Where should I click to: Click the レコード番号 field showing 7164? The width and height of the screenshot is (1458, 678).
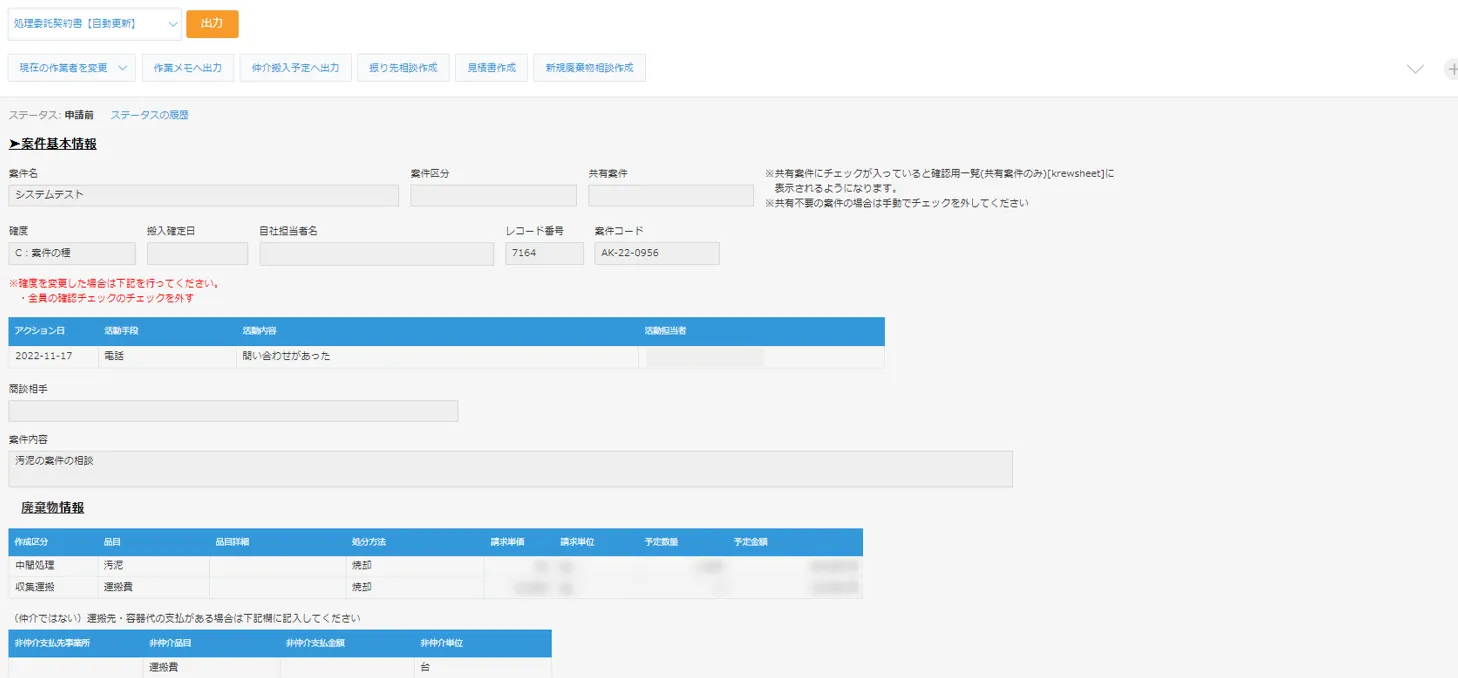click(544, 253)
